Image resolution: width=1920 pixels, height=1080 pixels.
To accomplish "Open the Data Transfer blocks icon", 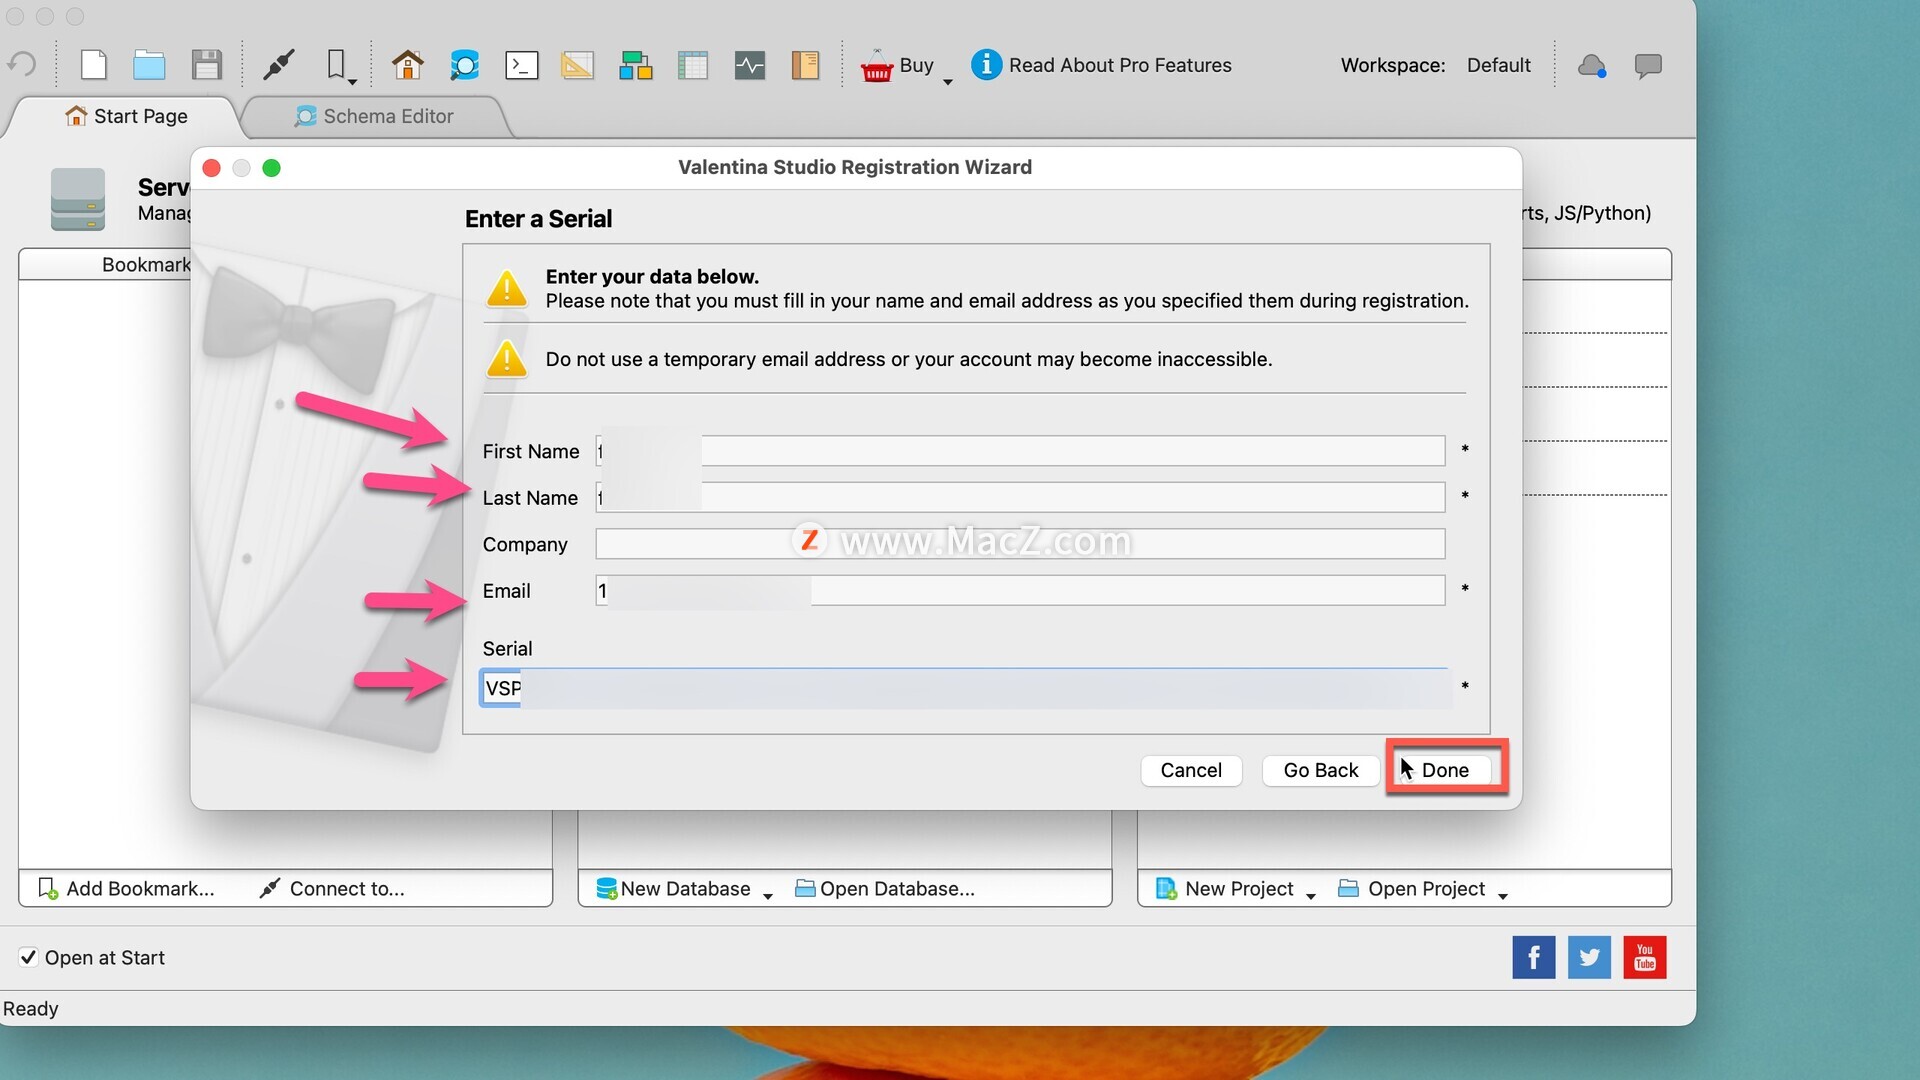I will 635,65.
